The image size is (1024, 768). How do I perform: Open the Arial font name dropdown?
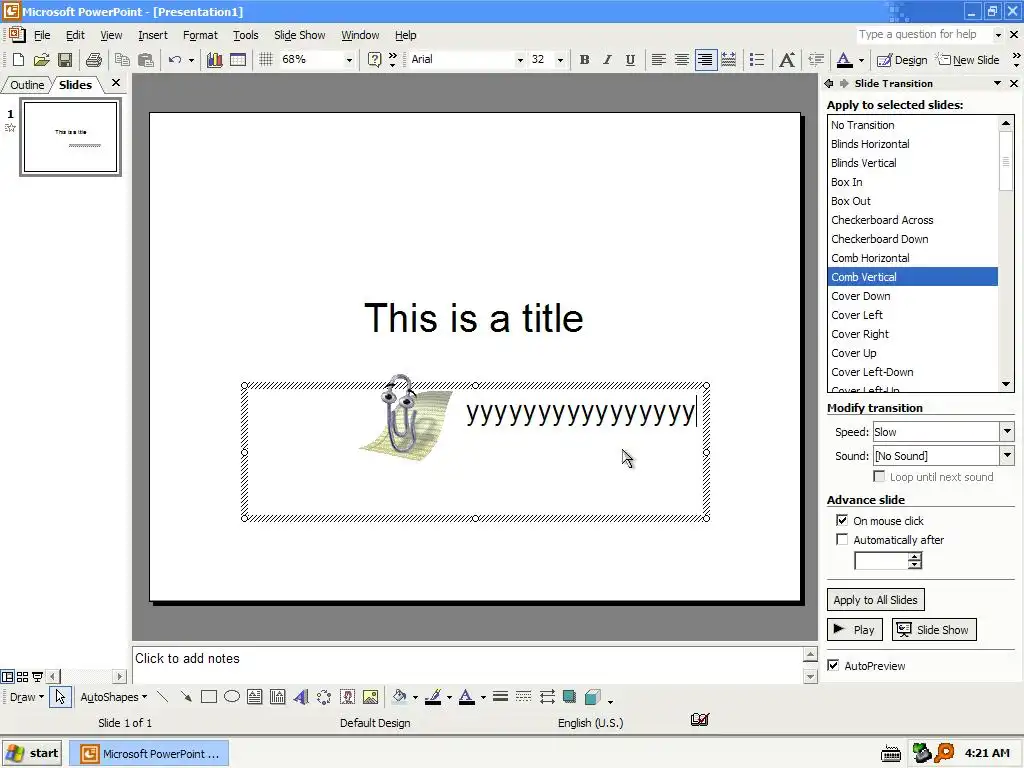pos(520,59)
